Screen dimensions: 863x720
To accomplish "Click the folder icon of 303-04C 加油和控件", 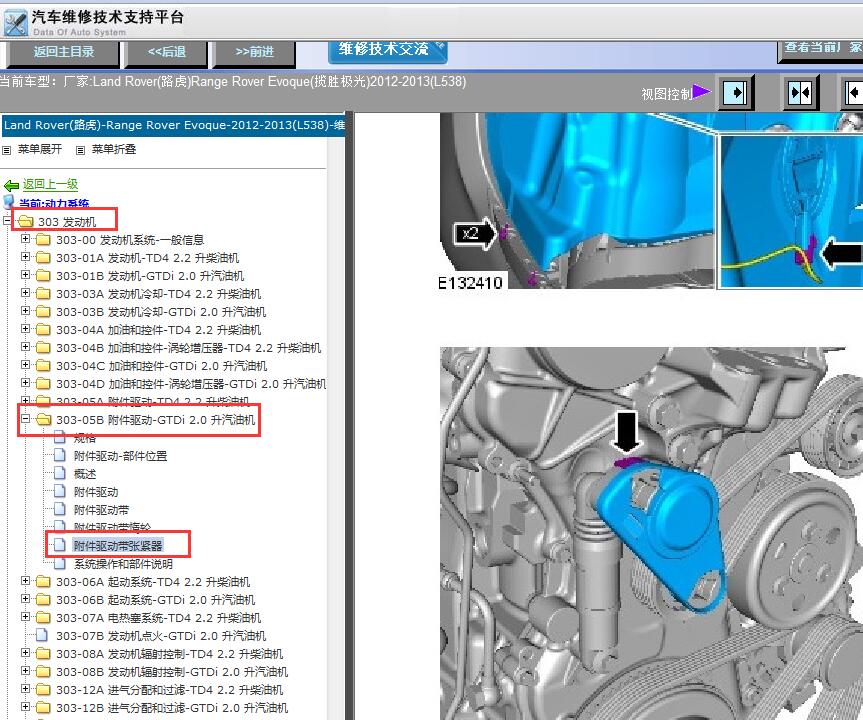I will pos(43,366).
